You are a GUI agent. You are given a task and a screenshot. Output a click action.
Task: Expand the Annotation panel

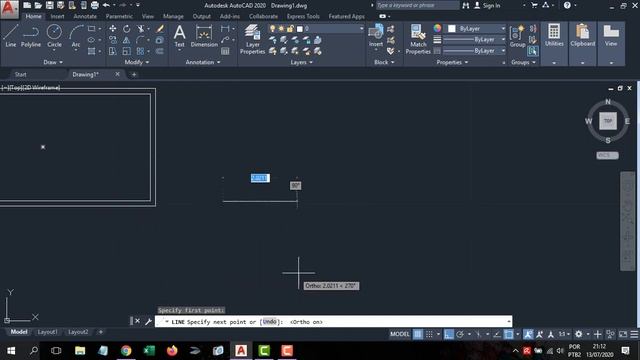pos(203,62)
